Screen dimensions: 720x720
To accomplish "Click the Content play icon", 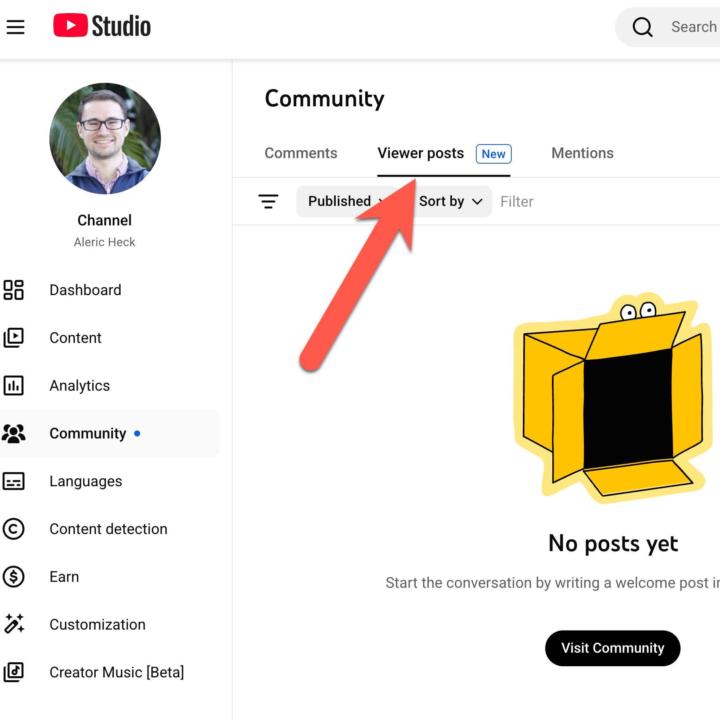I will pyautogui.click(x=13, y=338).
